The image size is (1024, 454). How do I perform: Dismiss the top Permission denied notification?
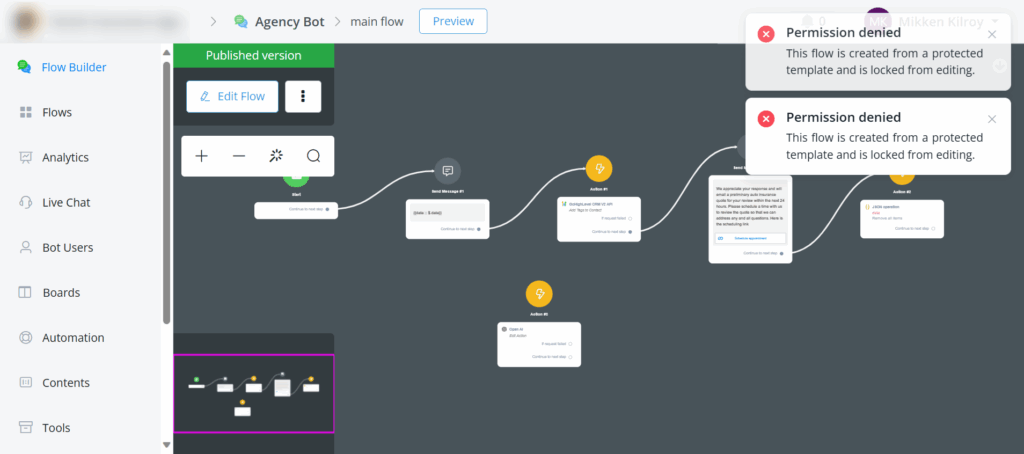click(992, 34)
